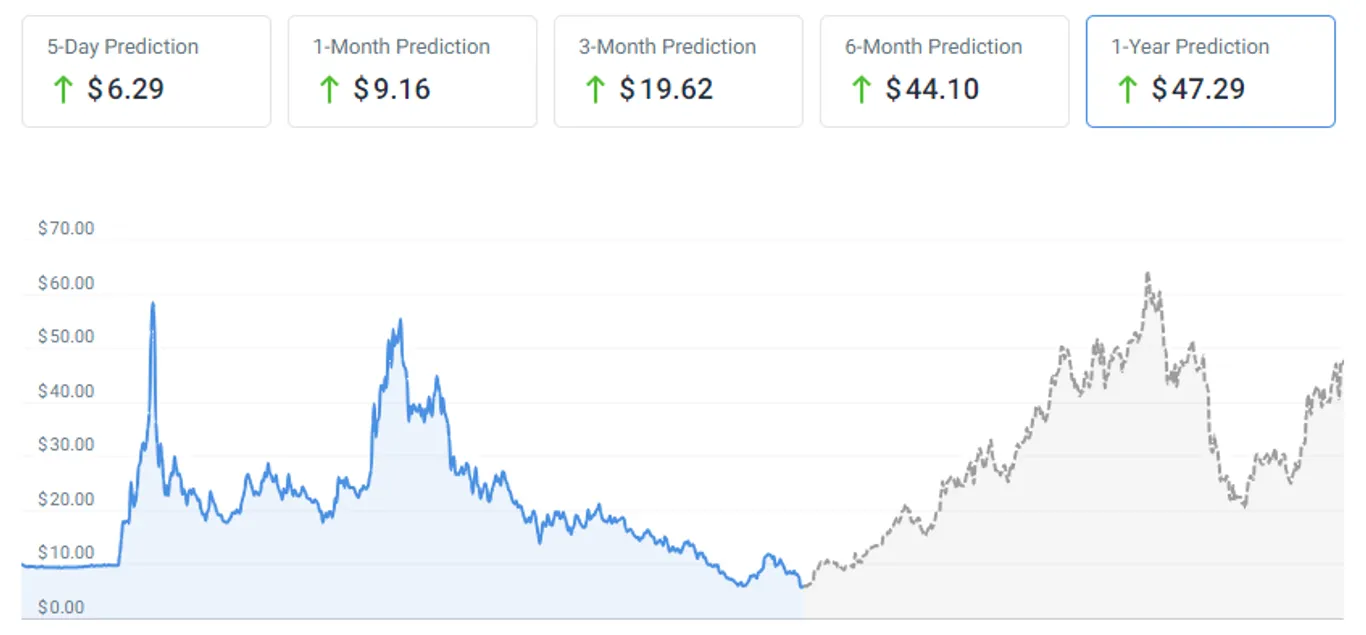Viewport: 1366px width, 635px height.
Task: Click the green arrow beside $9.16
Action: tap(328, 90)
